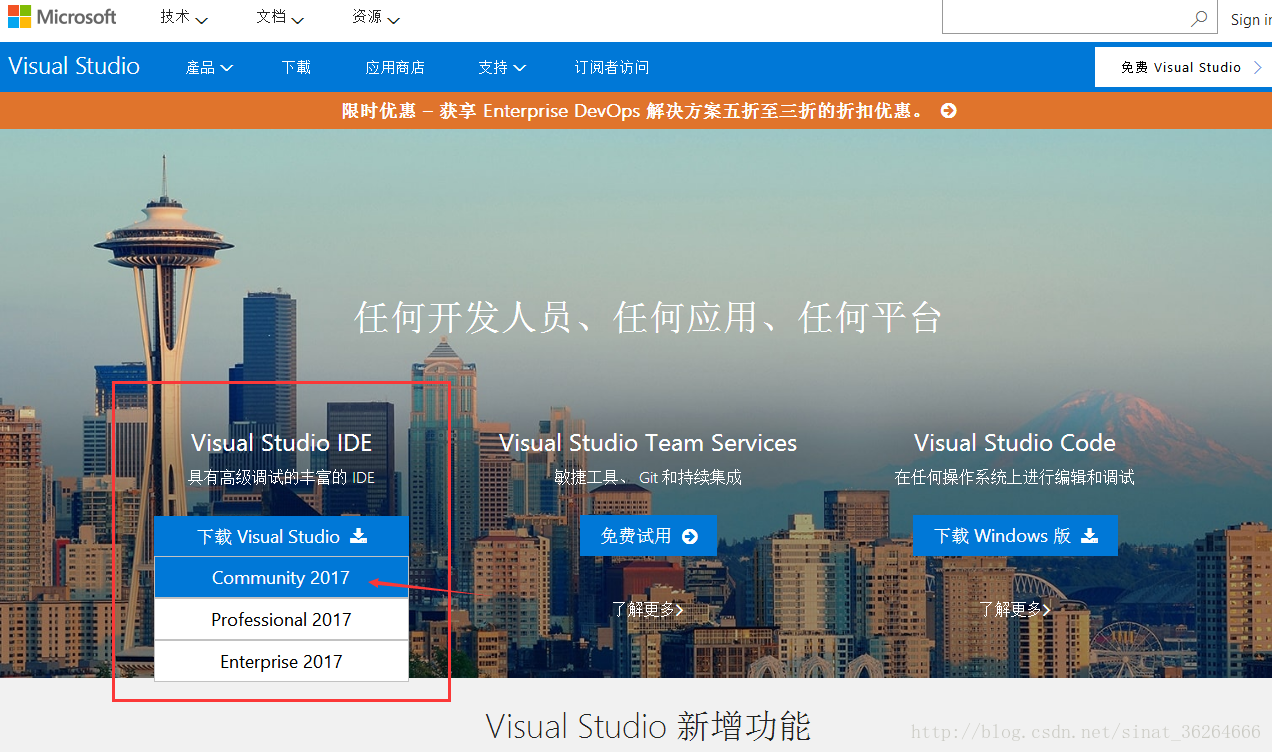The image size is (1272, 752).
Task: Click the search magnifier icon
Action: tap(1199, 18)
